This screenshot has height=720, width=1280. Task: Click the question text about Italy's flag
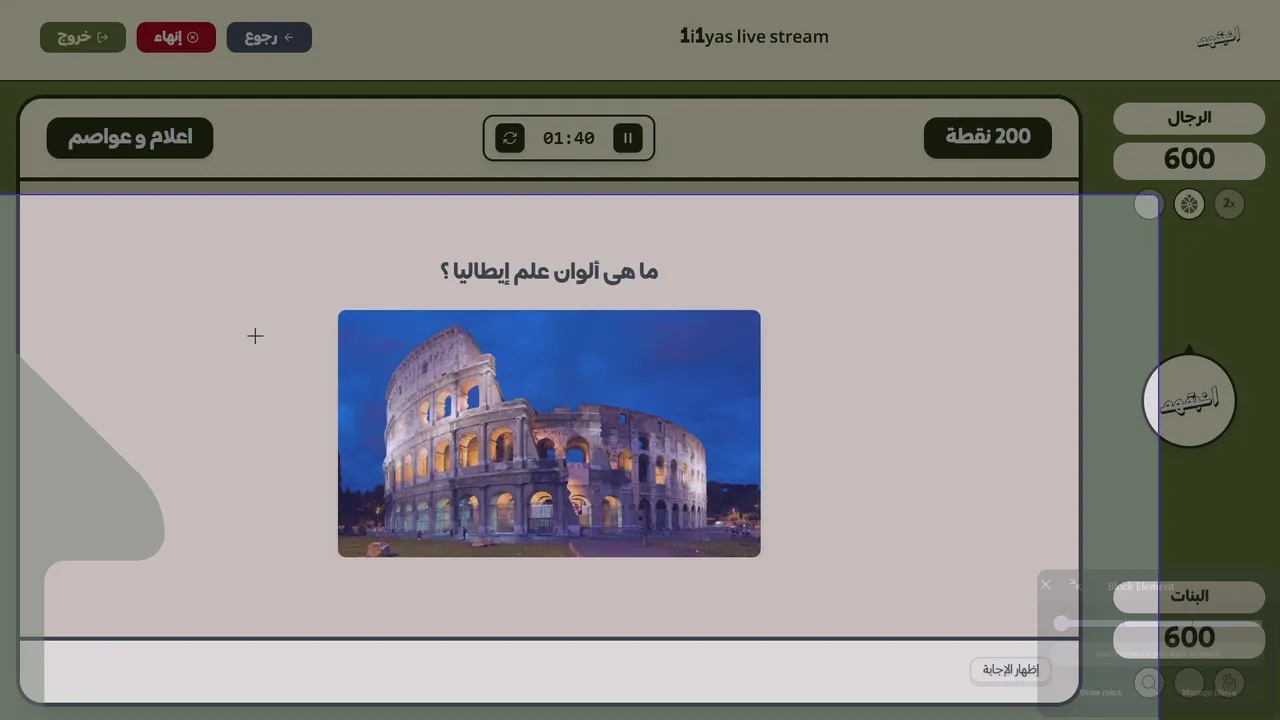coord(549,271)
